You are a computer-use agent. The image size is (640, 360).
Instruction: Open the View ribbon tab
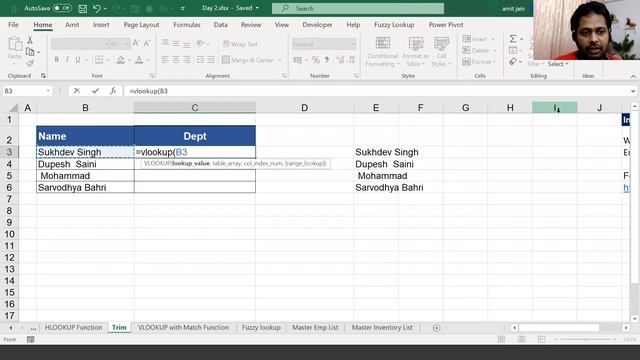281,25
